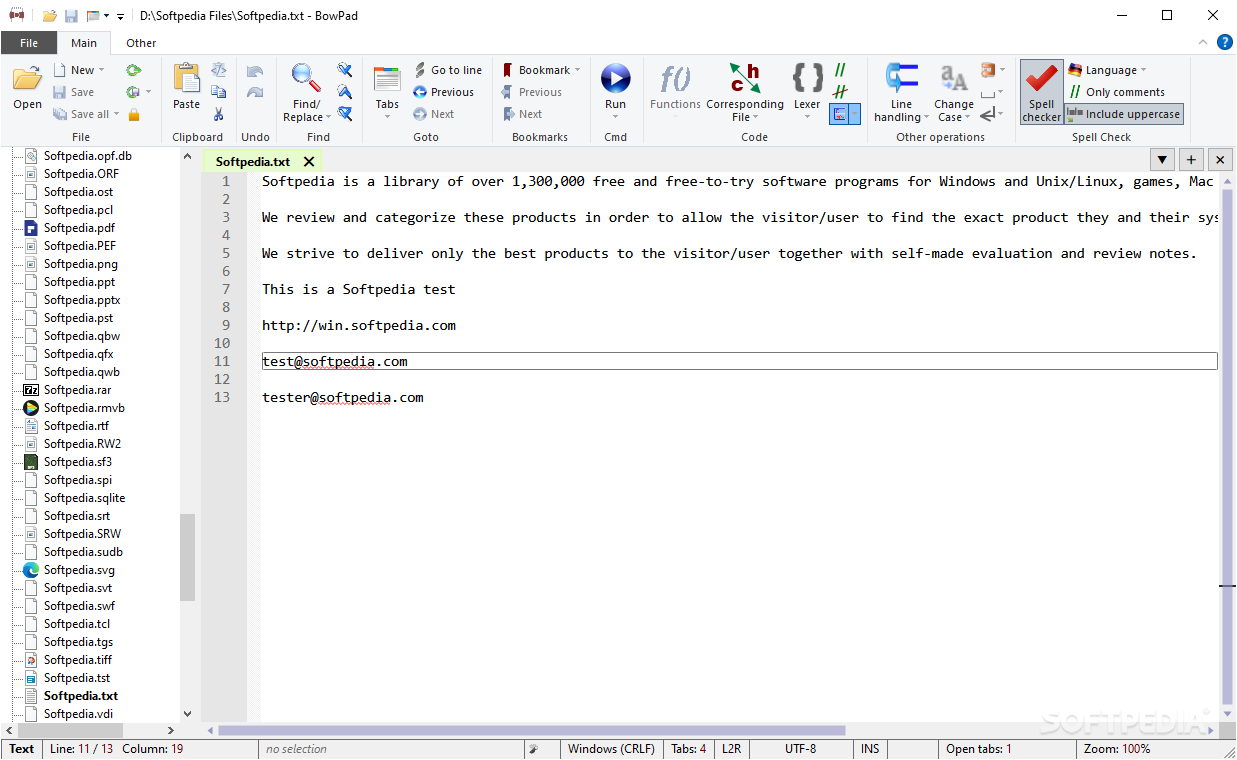
Task: Click Windows (CRLF) in the status bar
Action: coord(611,749)
